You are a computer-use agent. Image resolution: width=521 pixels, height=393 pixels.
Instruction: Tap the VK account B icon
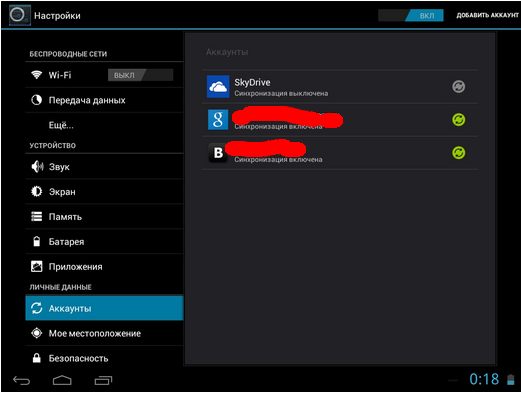218,153
